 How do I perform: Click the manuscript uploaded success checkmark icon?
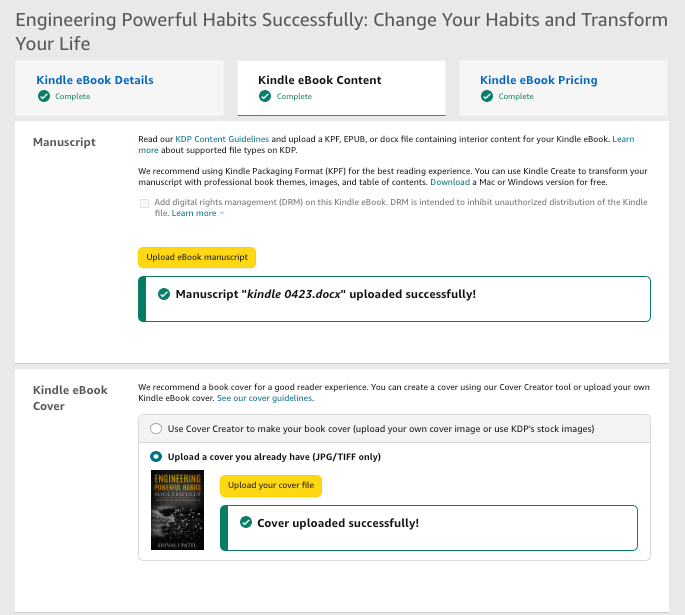tap(164, 294)
